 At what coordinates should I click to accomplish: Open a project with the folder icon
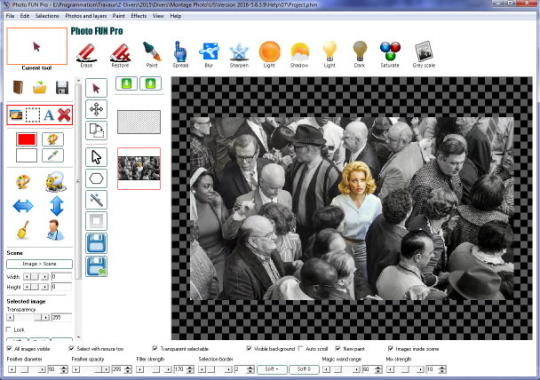click(x=40, y=88)
